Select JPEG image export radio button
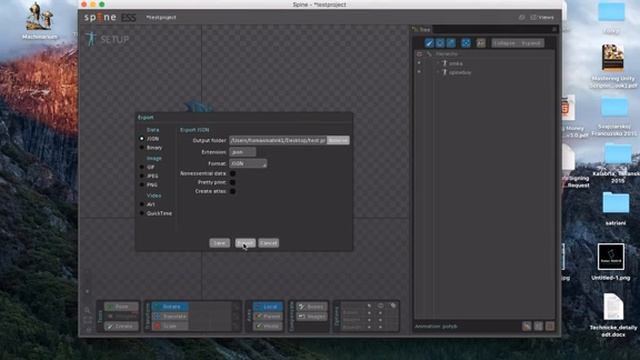 142,176
